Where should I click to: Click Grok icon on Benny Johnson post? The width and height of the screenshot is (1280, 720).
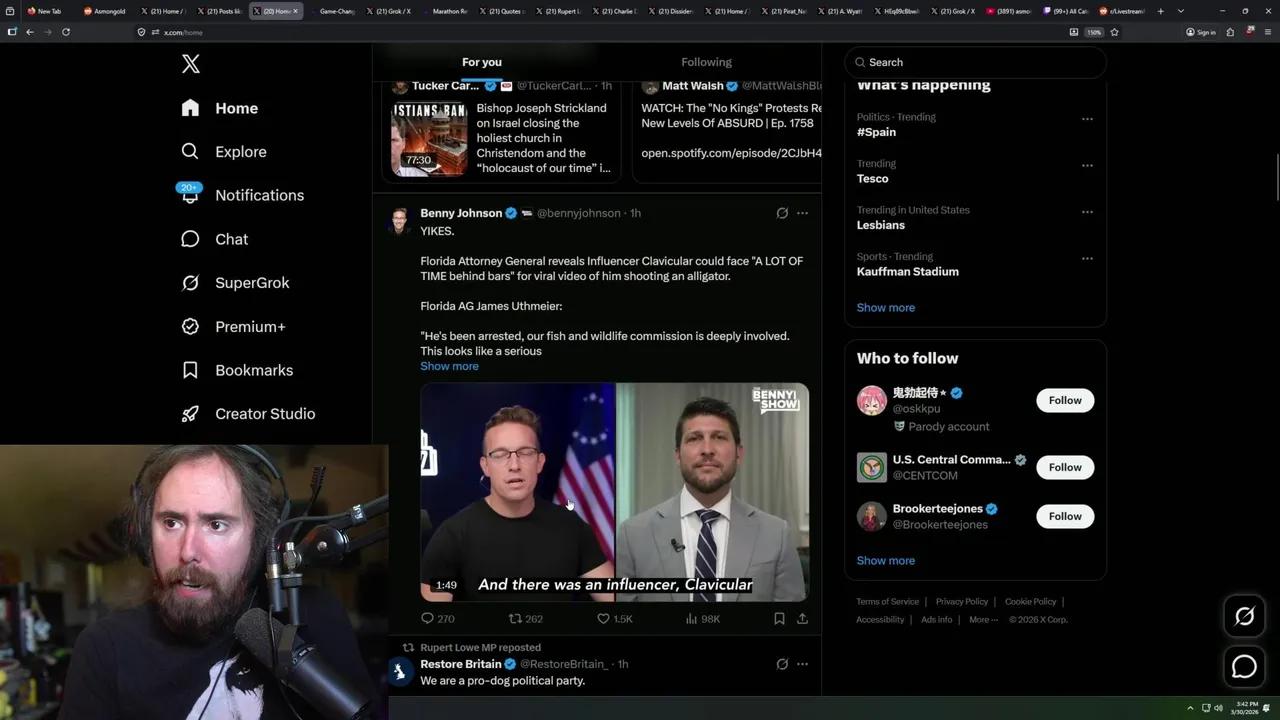pyautogui.click(x=782, y=213)
